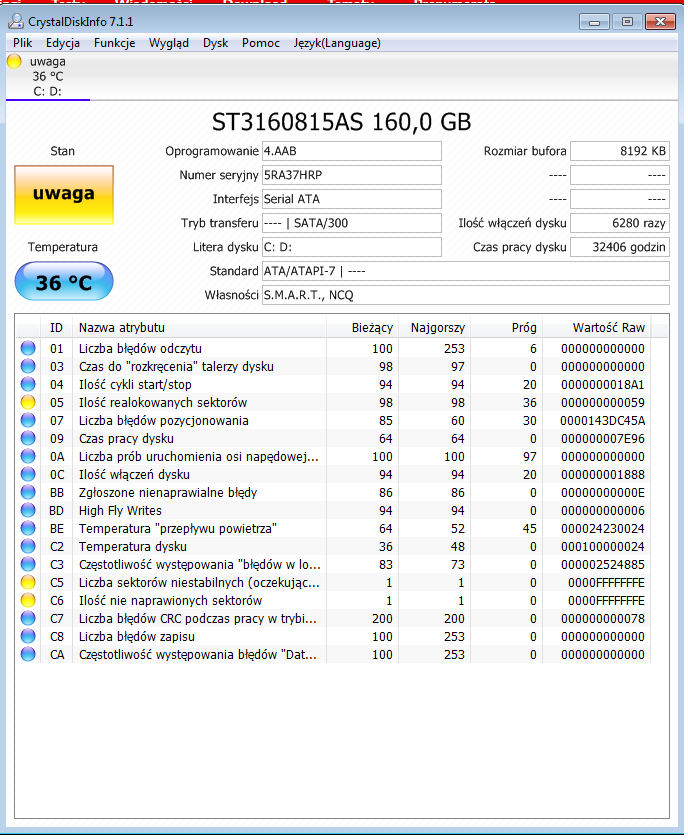Screen dimensions: 688x840
Task: Click the blue status orb for attribute 01
Action: pyautogui.click(x=28, y=349)
